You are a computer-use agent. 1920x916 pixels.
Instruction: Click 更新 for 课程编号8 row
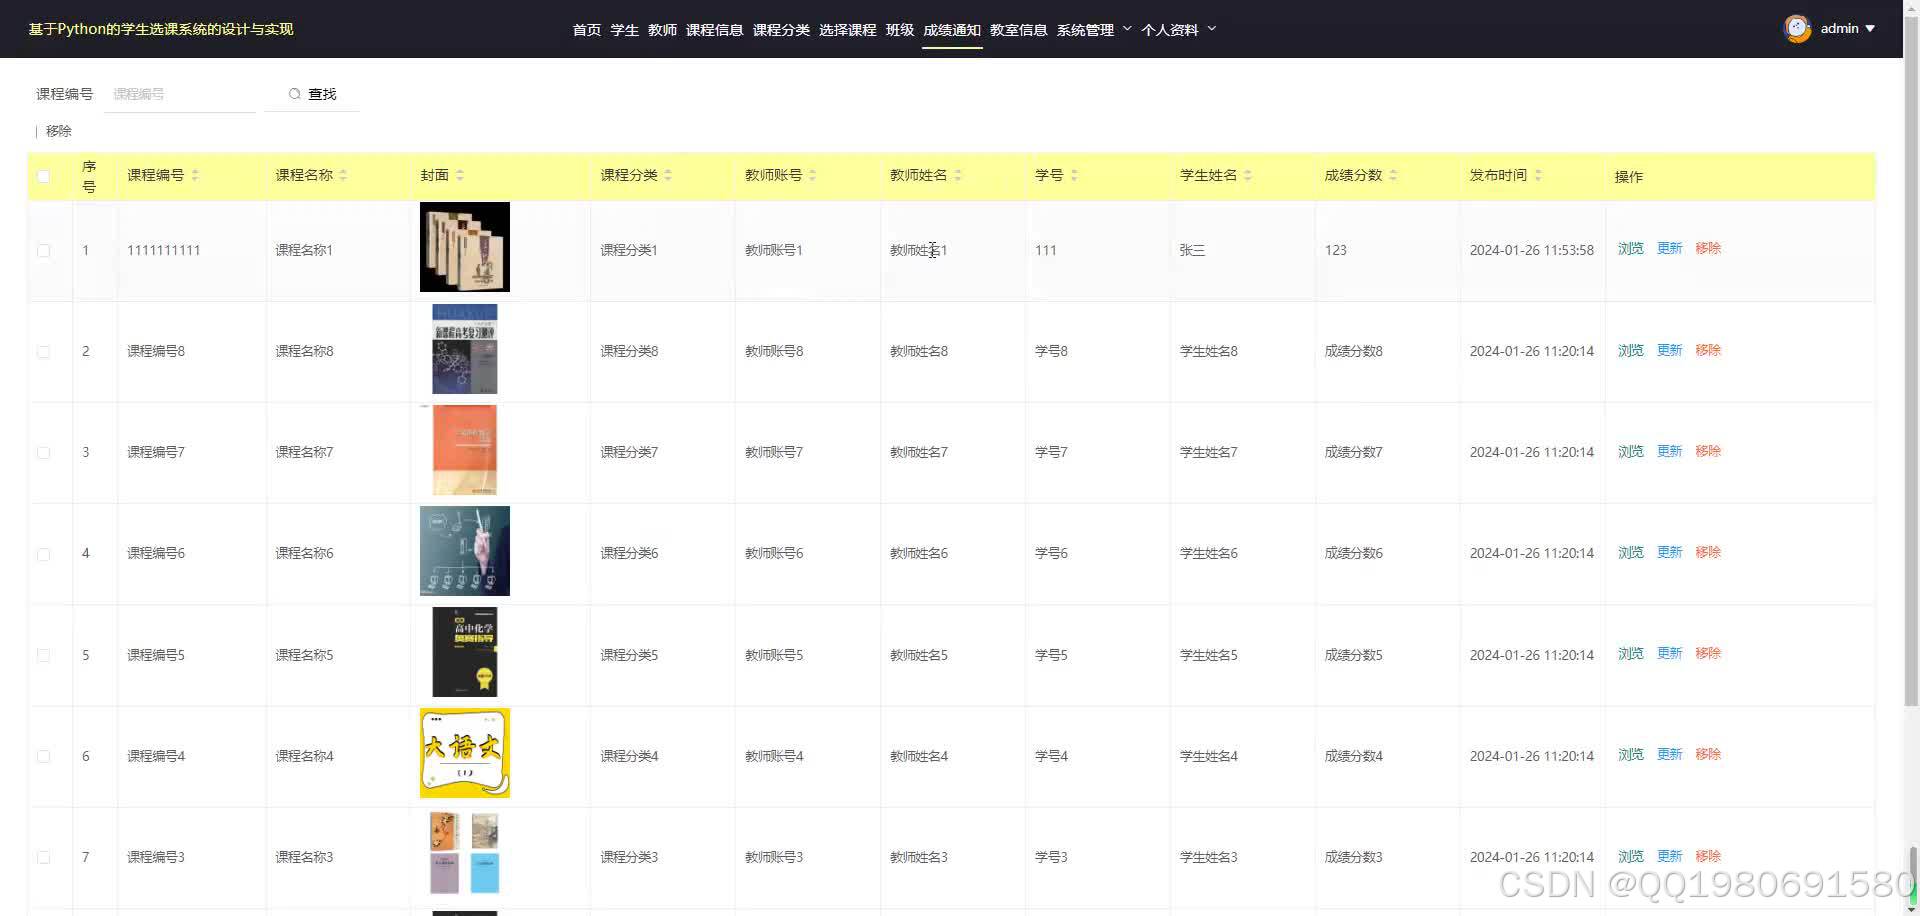click(1670, 350)
